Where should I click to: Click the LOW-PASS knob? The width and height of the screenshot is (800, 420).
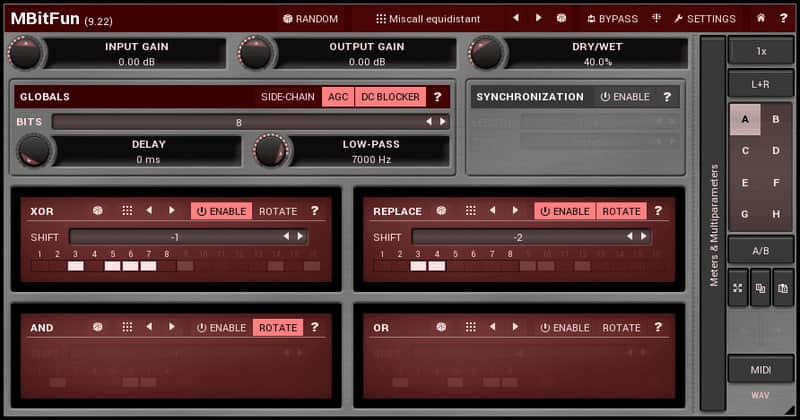click(270, 151)
